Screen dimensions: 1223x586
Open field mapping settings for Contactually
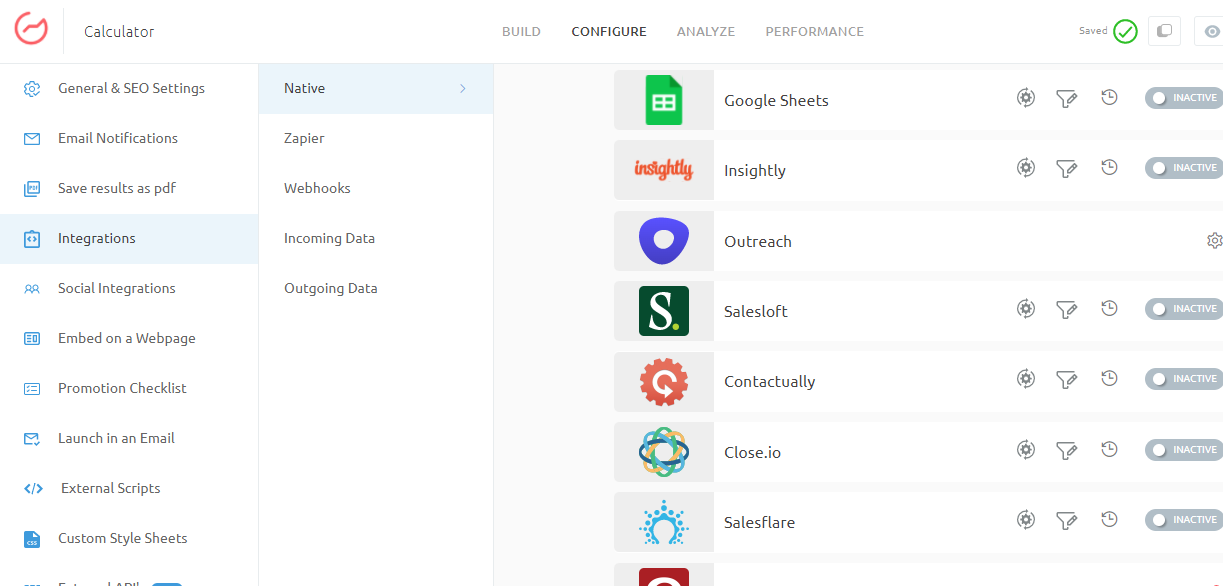[1025, 379]
